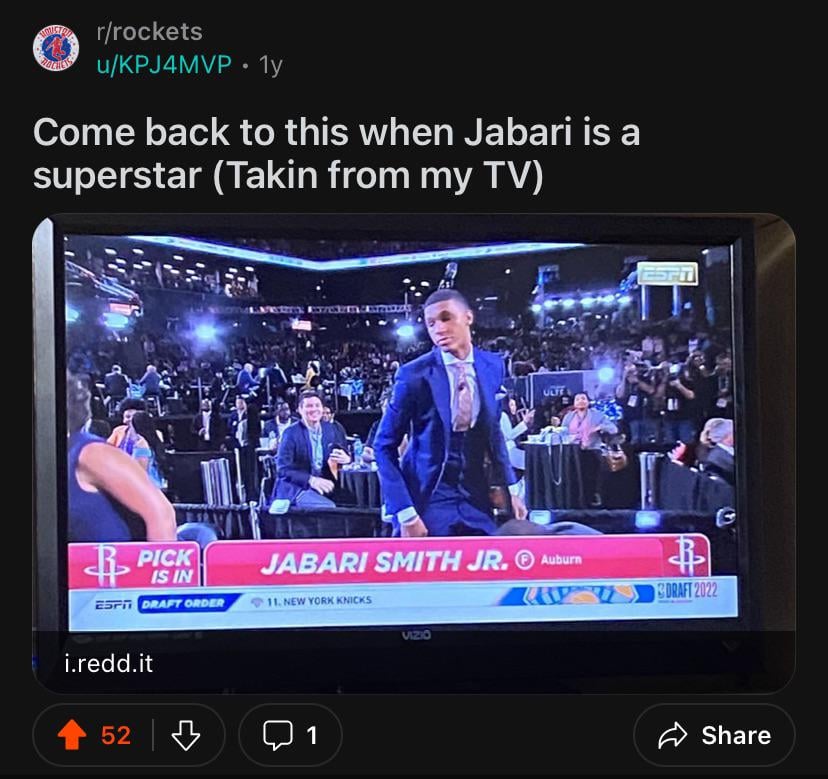
Task: Click the NBA "DRAFT 2022" logo
Action: pyautogui.click(x=687, y=592)
